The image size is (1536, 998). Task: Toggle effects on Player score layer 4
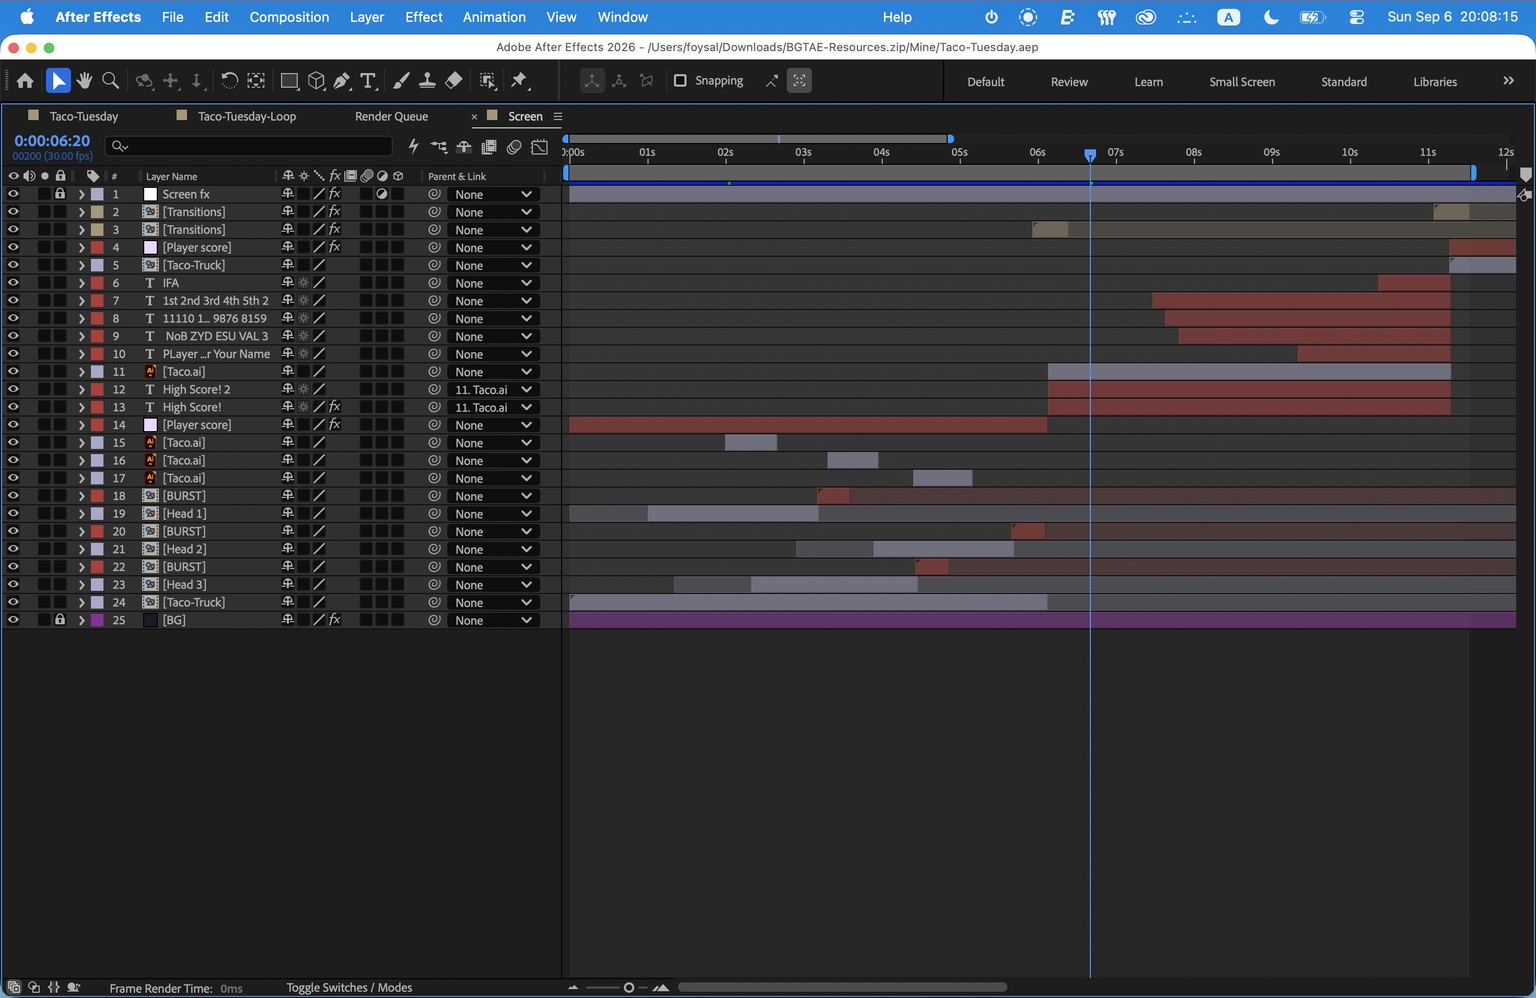coord(335,247)
